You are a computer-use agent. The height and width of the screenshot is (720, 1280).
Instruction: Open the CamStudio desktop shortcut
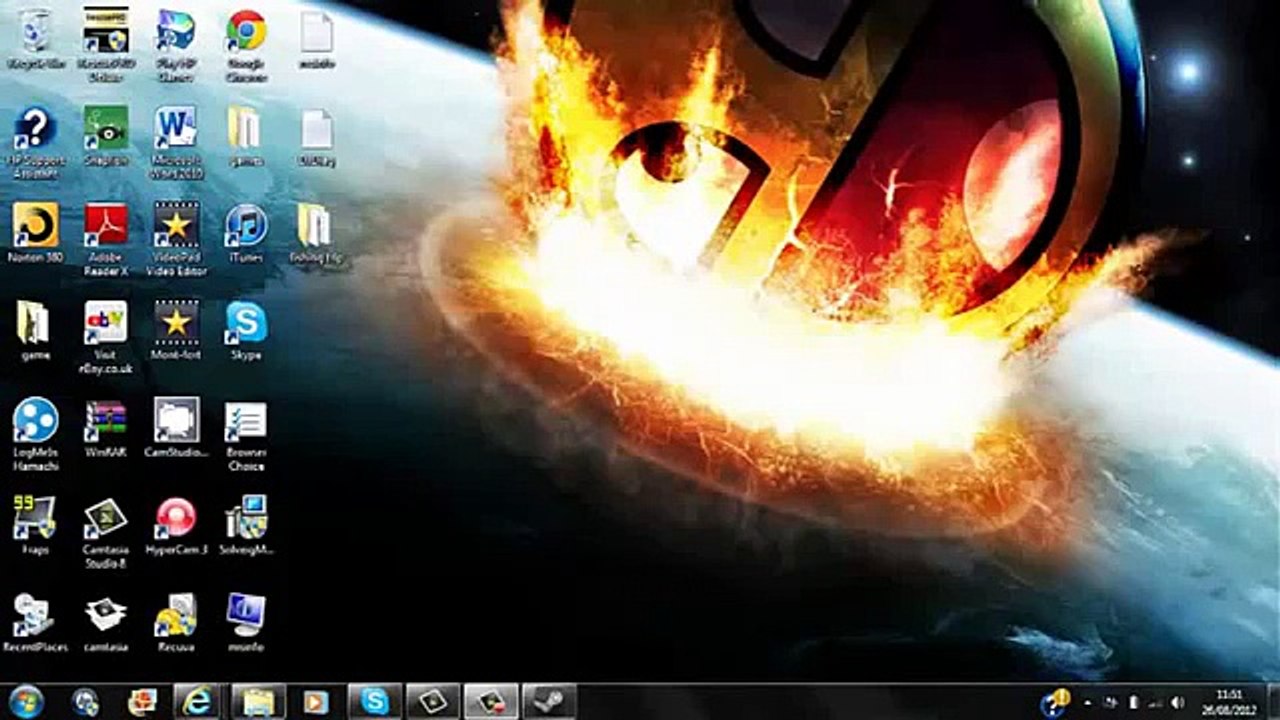coord(176,428)
